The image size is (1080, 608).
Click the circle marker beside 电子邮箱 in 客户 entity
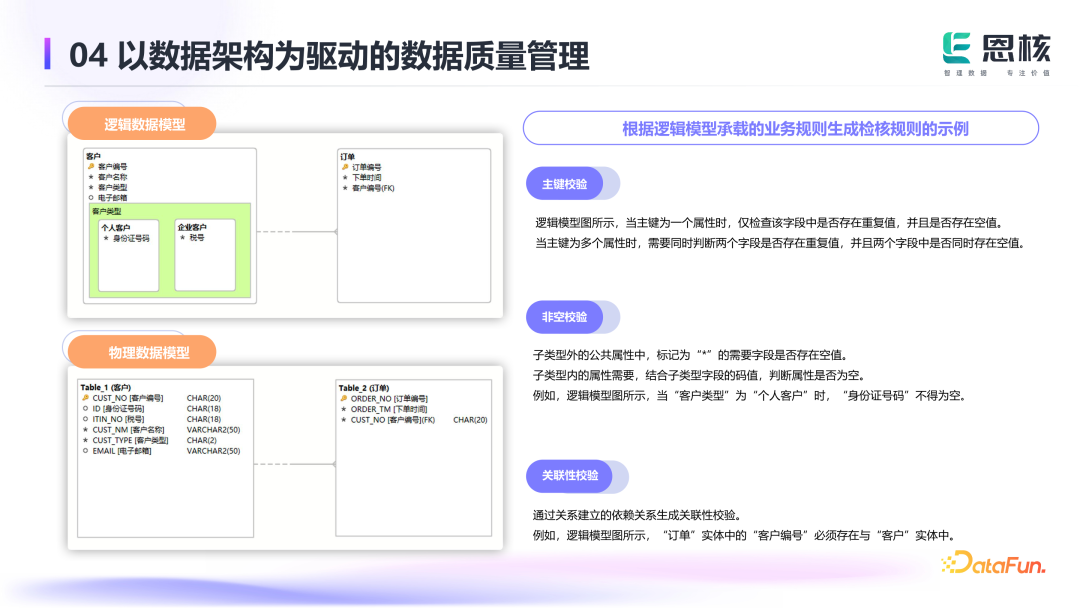pos(90,197)
